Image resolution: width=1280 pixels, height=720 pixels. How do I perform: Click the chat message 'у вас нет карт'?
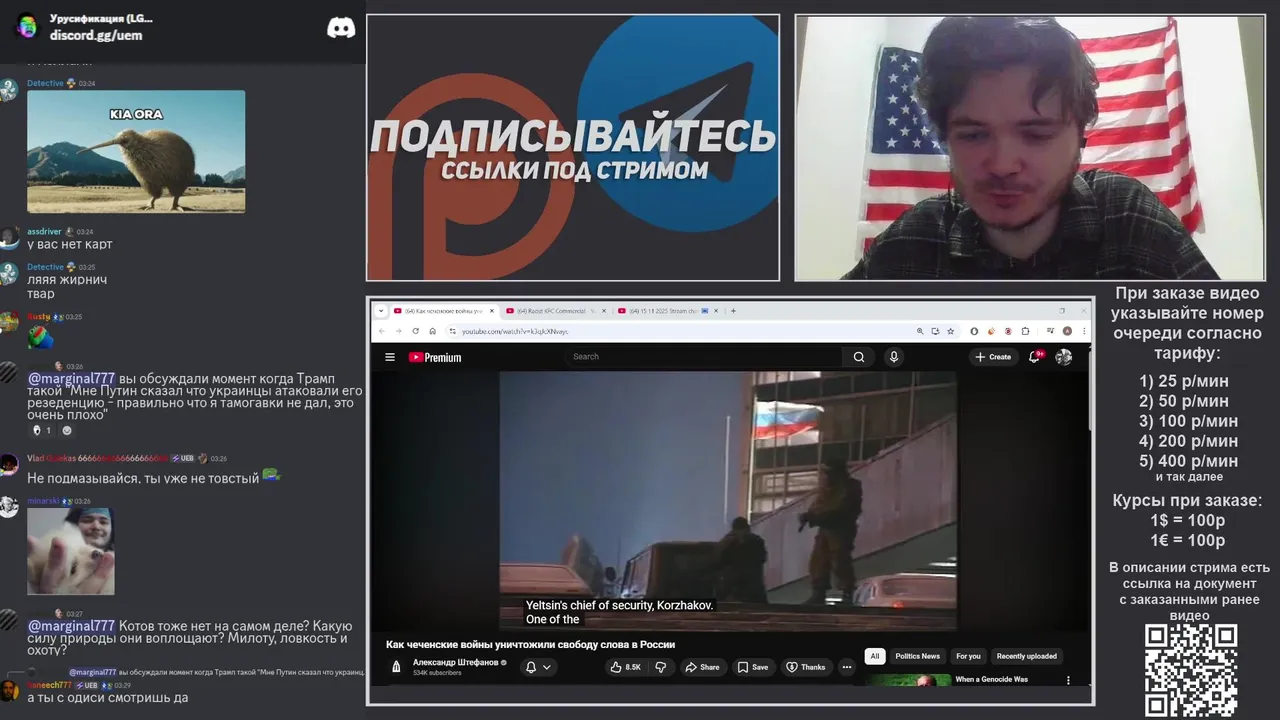click(x=70, y=244)
